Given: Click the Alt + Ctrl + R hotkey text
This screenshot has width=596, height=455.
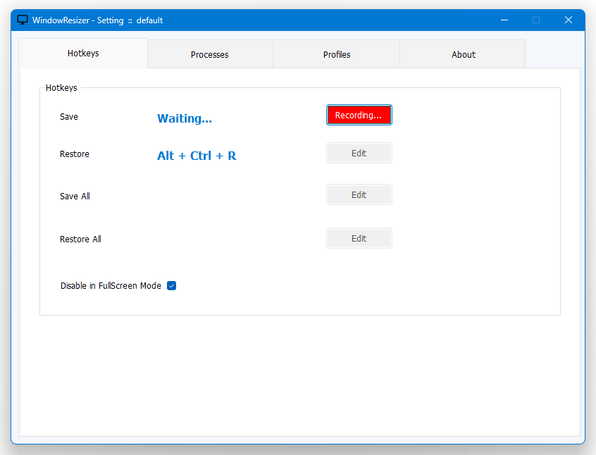Looking at the screenshot, I should [x=197, y=155].
